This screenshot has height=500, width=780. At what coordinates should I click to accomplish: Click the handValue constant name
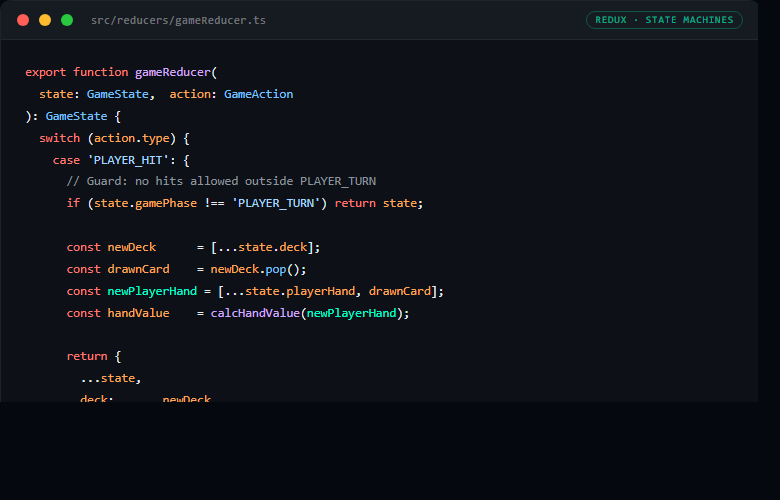point(138,313)
